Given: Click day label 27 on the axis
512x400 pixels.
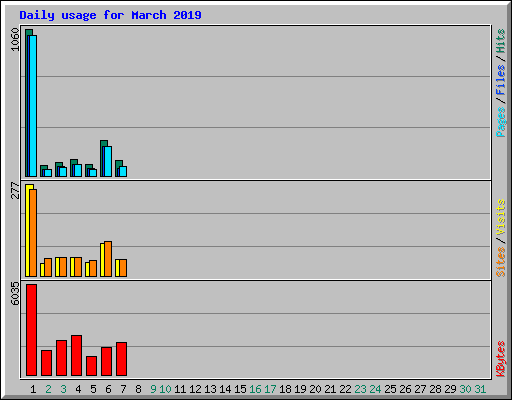Looking at the screenshot, I should click(420, 389).
